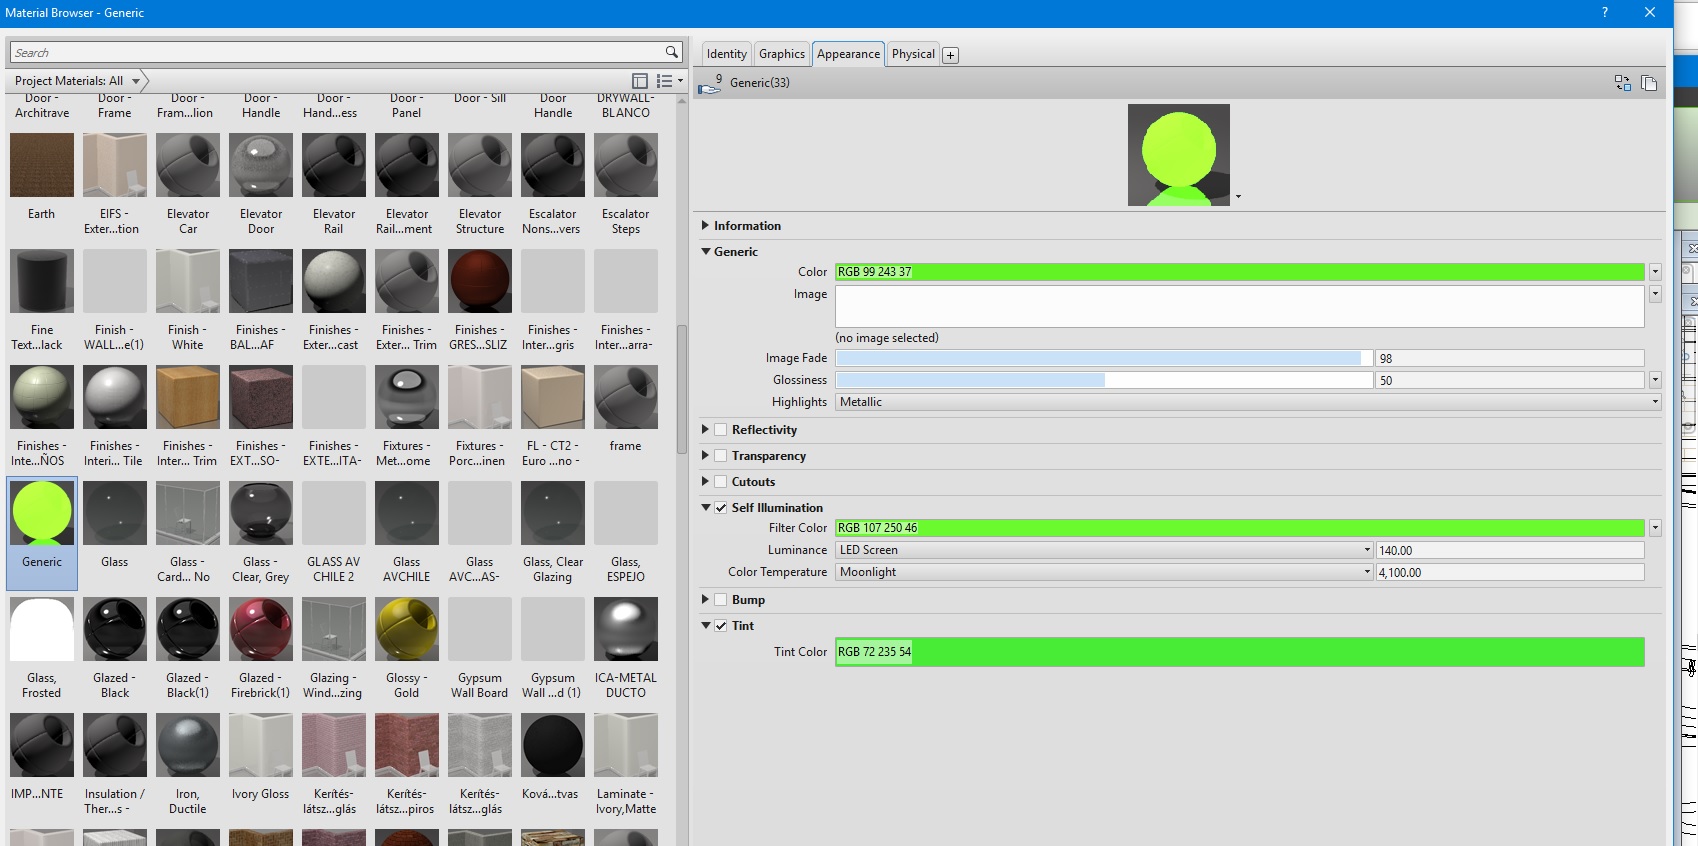Image resolution: width=1698 pixels, height=846 pixels.
Task: Switch to the Physical tab
Action: tap(913, 54)
